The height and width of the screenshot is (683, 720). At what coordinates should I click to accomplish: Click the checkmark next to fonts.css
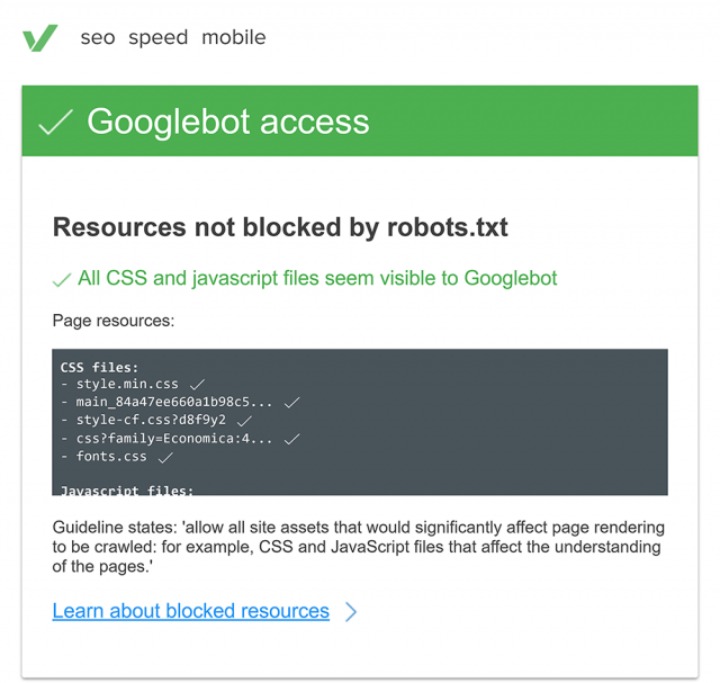point(165,457)
